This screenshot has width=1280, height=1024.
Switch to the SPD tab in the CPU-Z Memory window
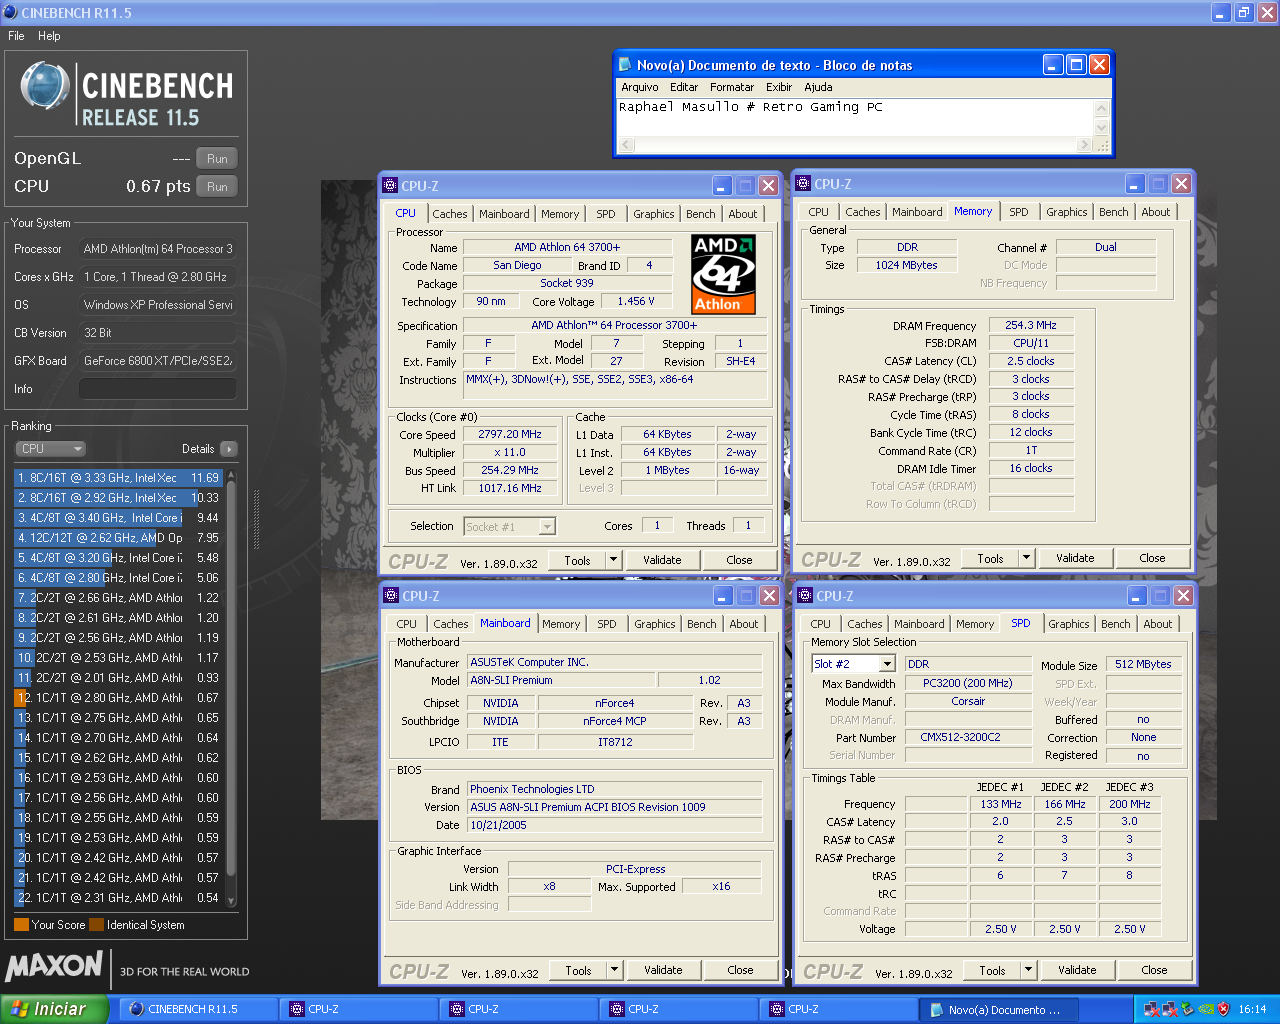pos(1019,212)
